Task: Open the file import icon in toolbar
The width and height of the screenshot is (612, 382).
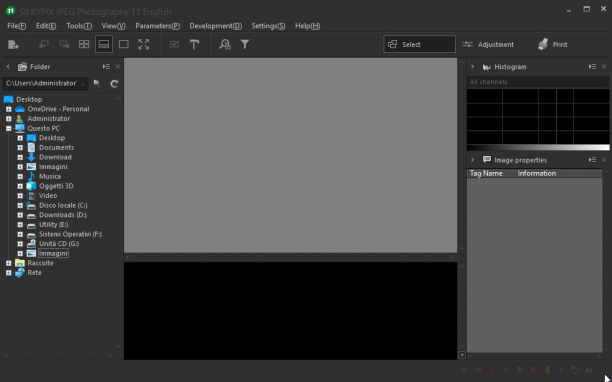Action: coord(13,44)
